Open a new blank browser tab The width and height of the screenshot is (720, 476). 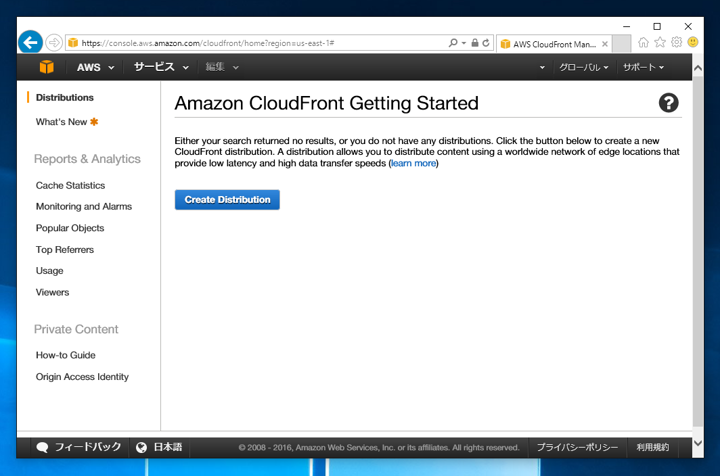(622, 44)
